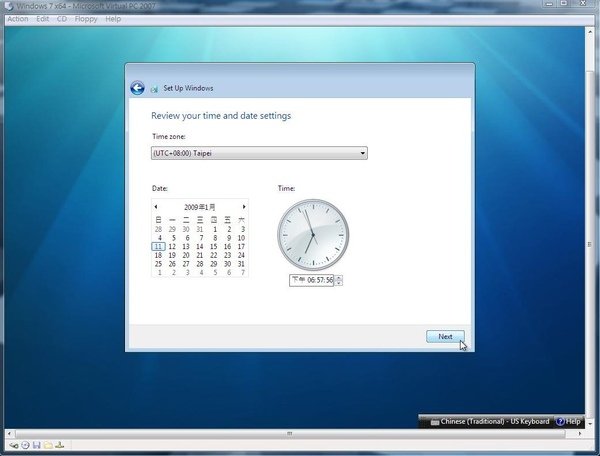600x456 pixels.
Task: Select December date 29 in the first row
Action: 172,229
